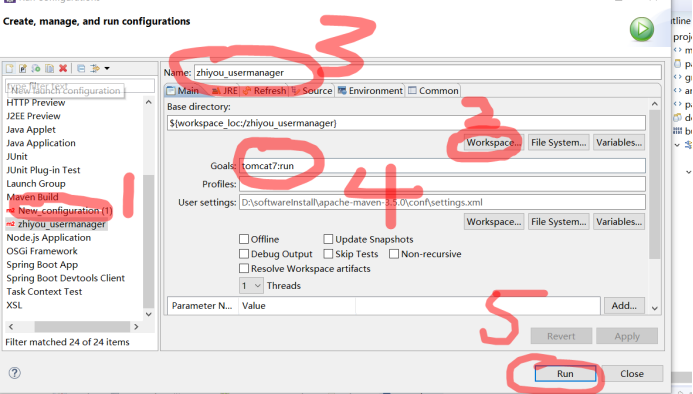Click the type filter text box
Viewport: 693px width, 394px height.
[80, 85]
